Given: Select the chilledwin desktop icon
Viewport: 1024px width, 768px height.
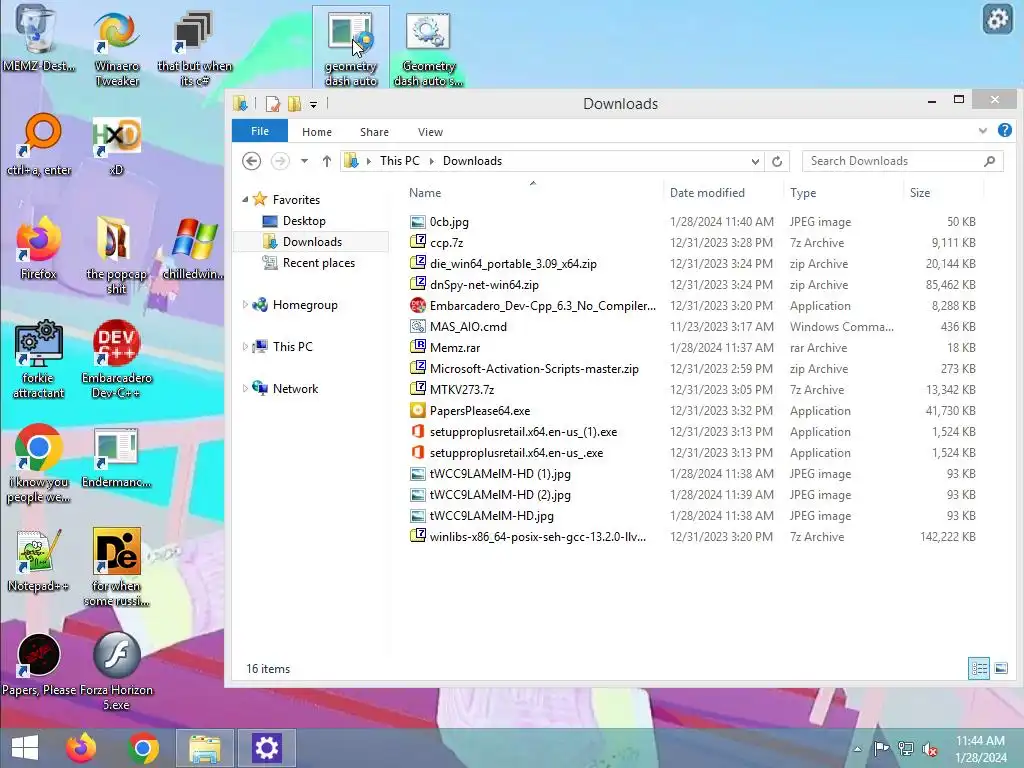Looking at the screenshot, I should [194, 248].
